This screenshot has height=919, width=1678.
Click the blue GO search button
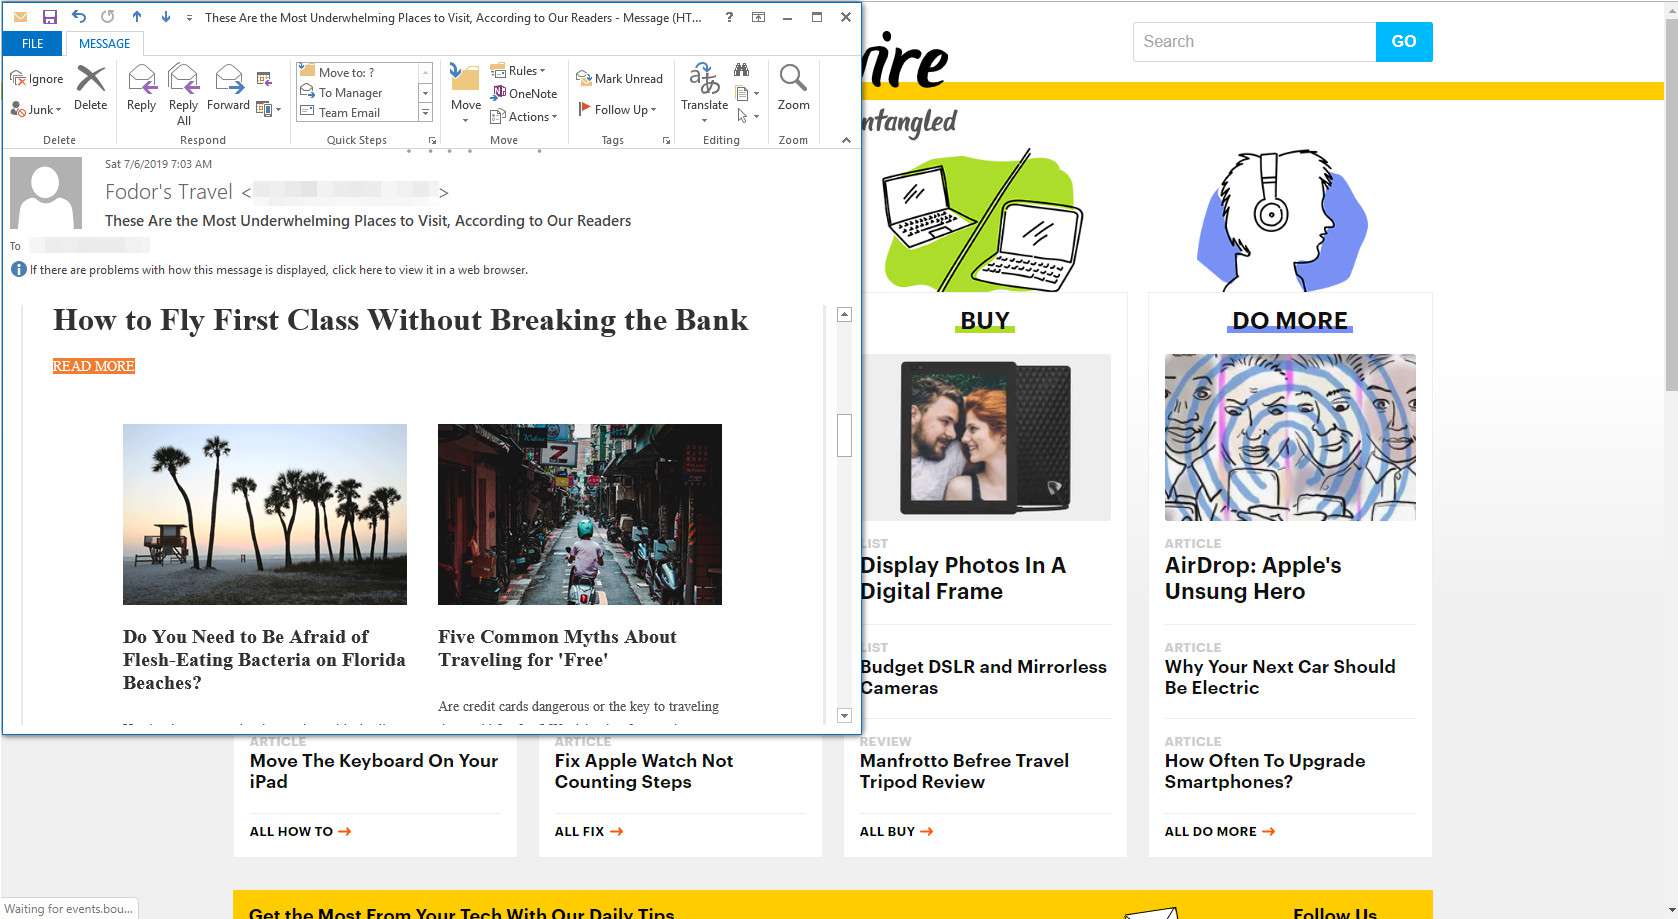[x=1404, y=42]
